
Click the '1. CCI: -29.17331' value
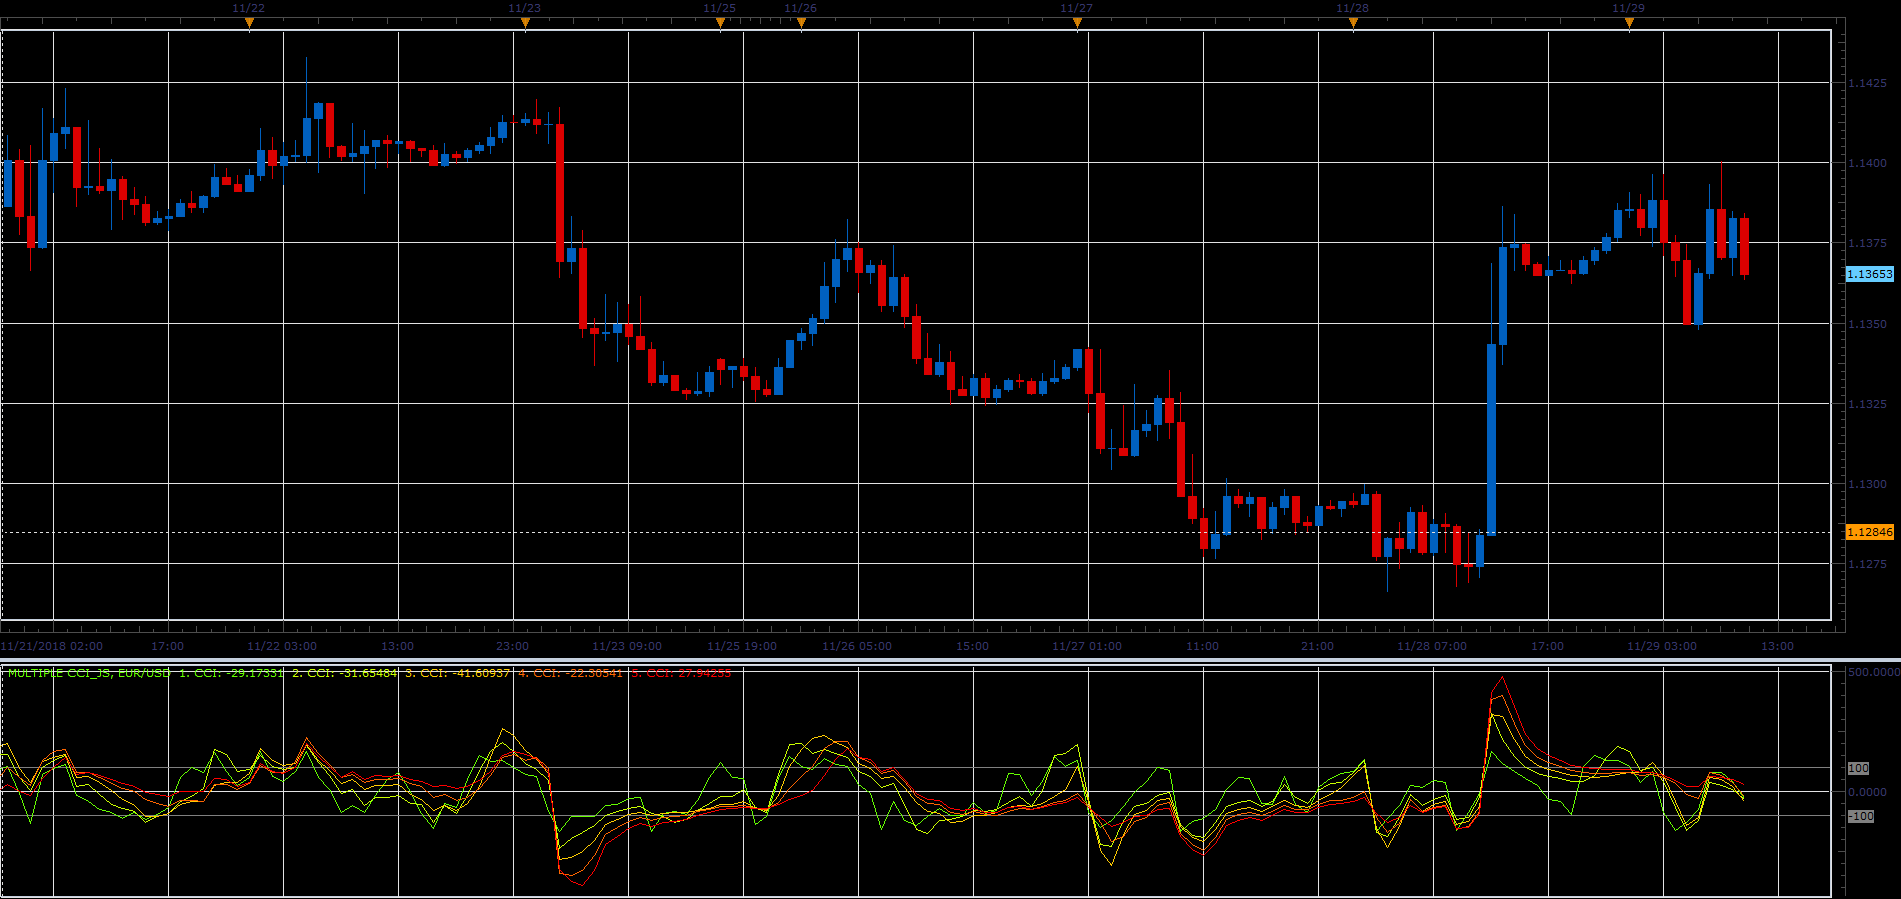(231, 673)
